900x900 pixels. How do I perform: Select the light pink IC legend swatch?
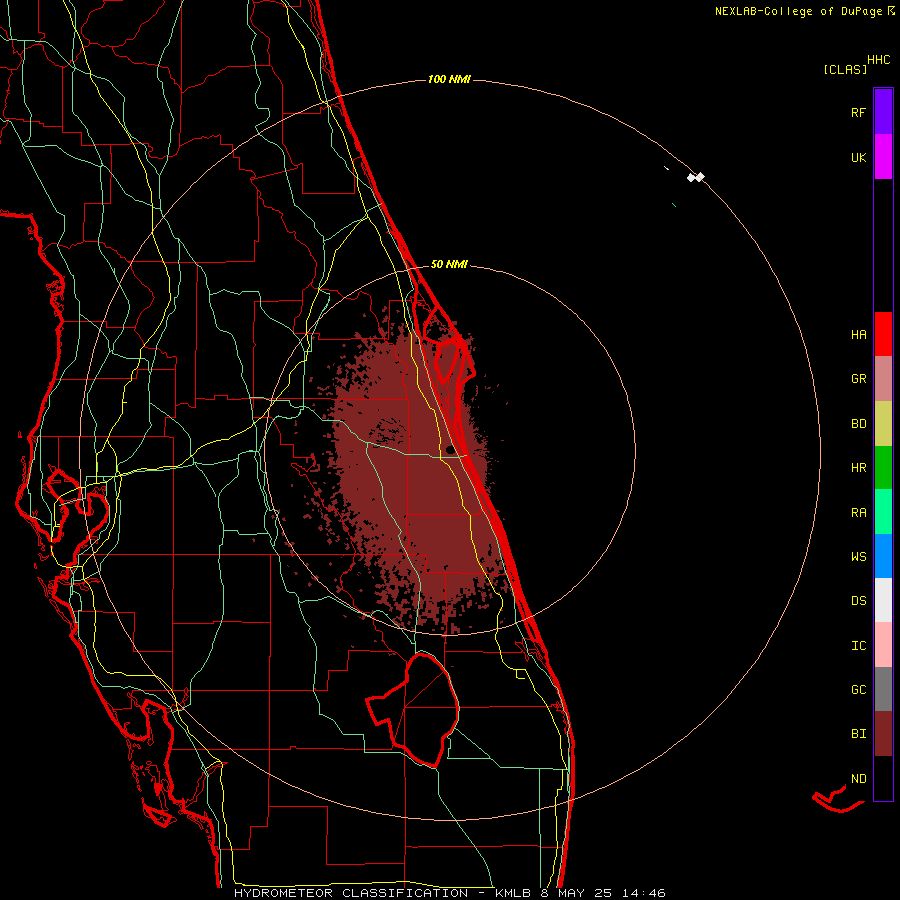point(883,645)
